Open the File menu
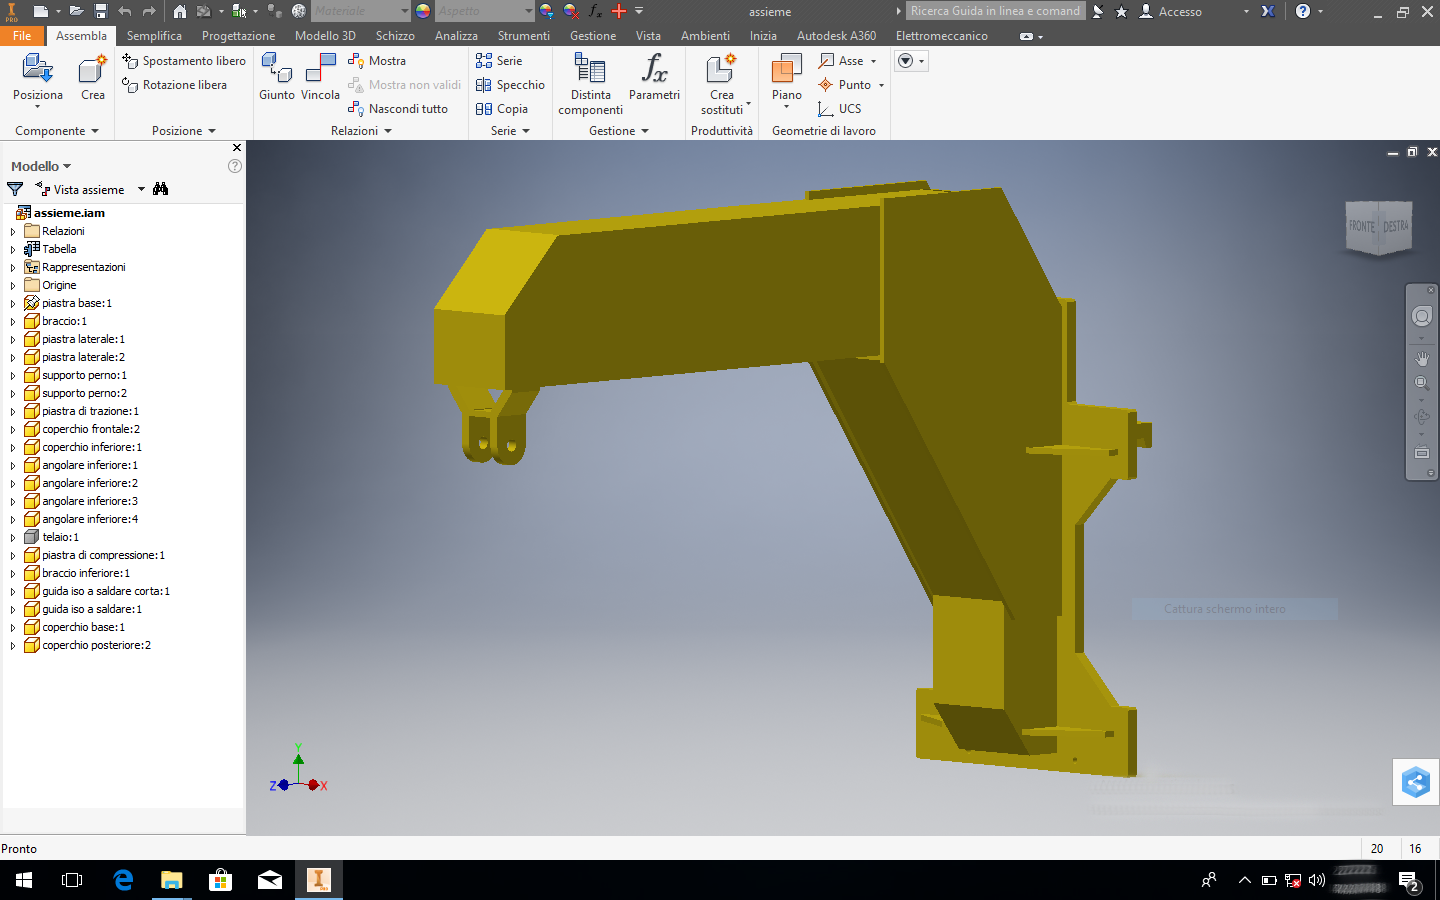 (22, 35)
